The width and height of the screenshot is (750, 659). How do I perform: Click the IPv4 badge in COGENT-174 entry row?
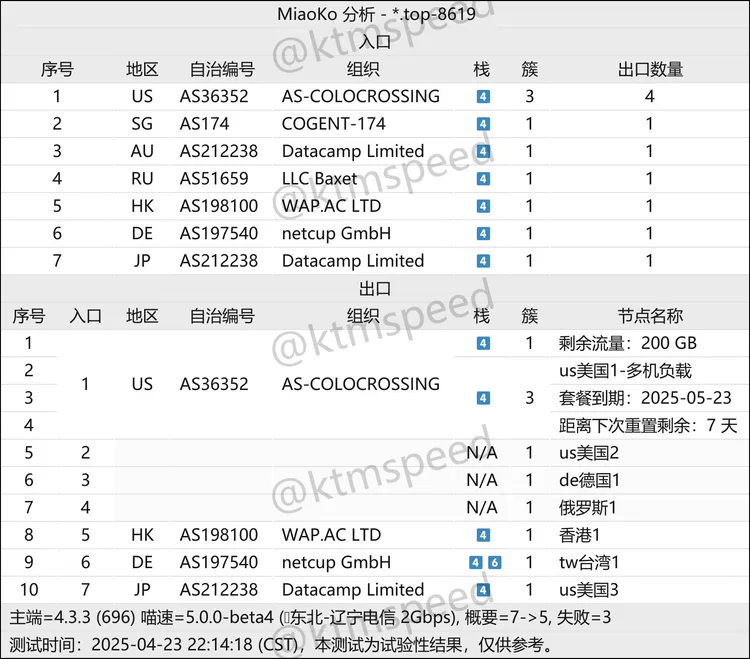(483, 125)
